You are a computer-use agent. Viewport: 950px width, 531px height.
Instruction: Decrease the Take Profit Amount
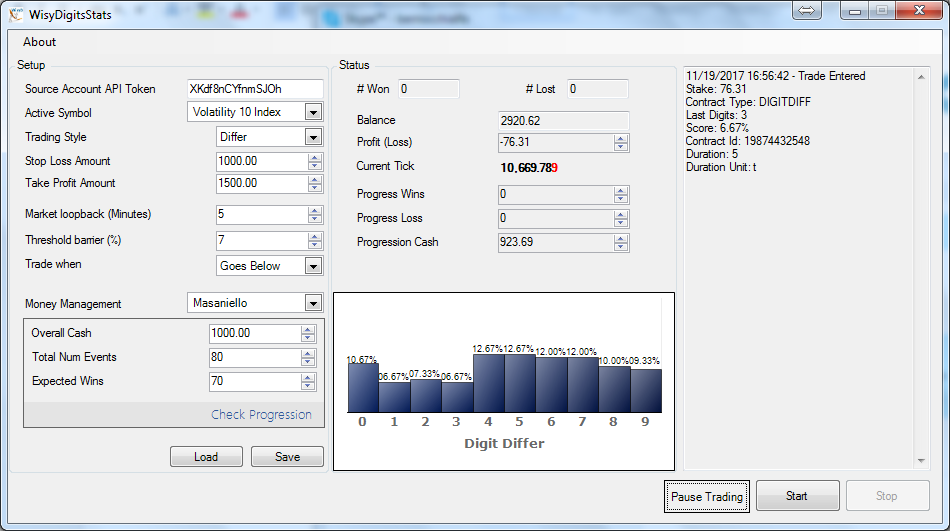tap(314, 187)
